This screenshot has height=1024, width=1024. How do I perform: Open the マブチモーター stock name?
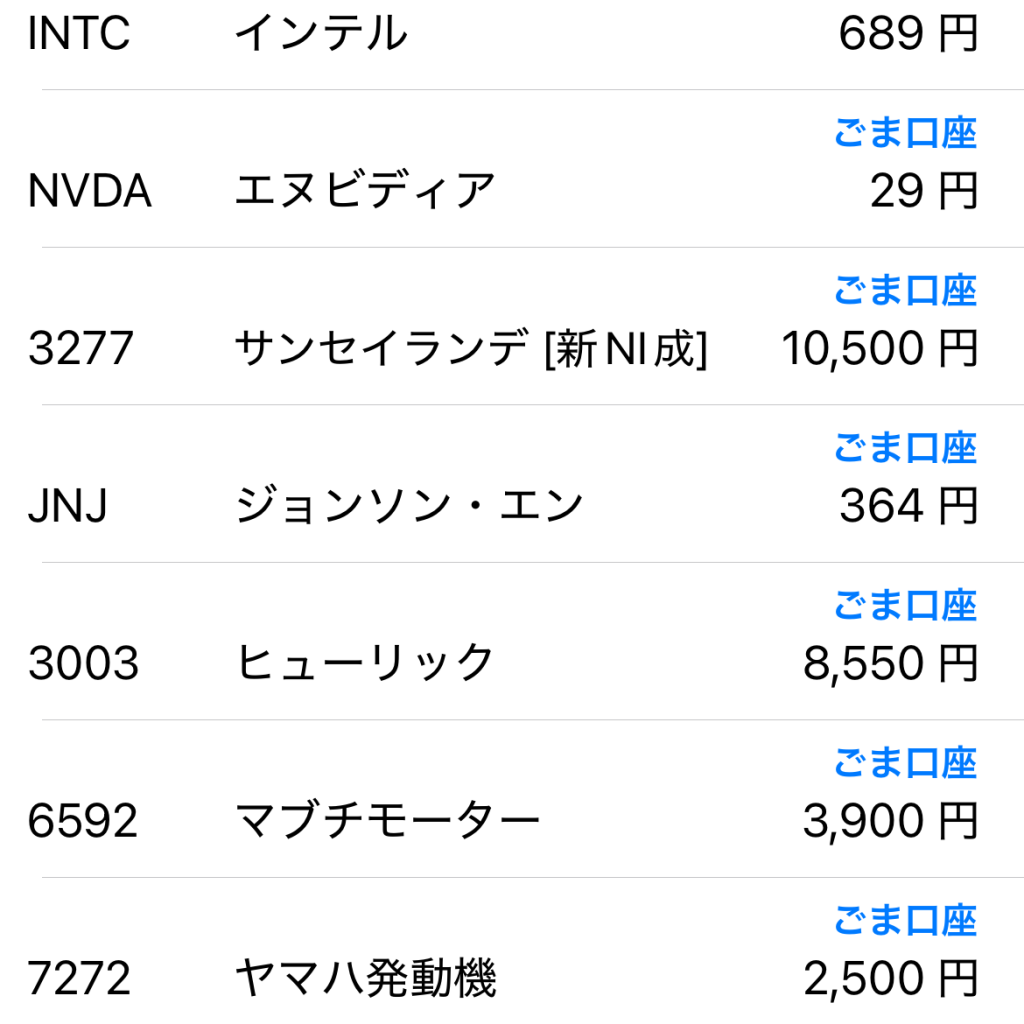(x=387, y=821)
